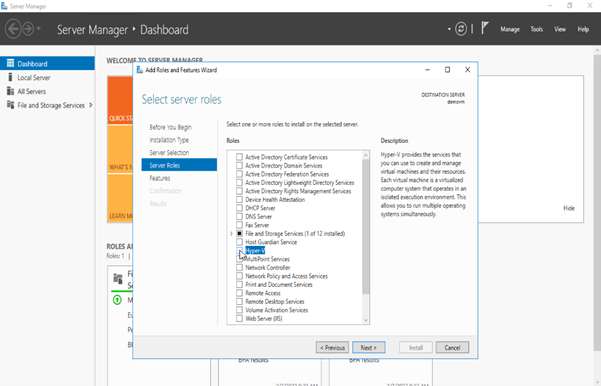The image size is (601, 386).
Task: Click the forward navigation arrow
Action: 28,29
